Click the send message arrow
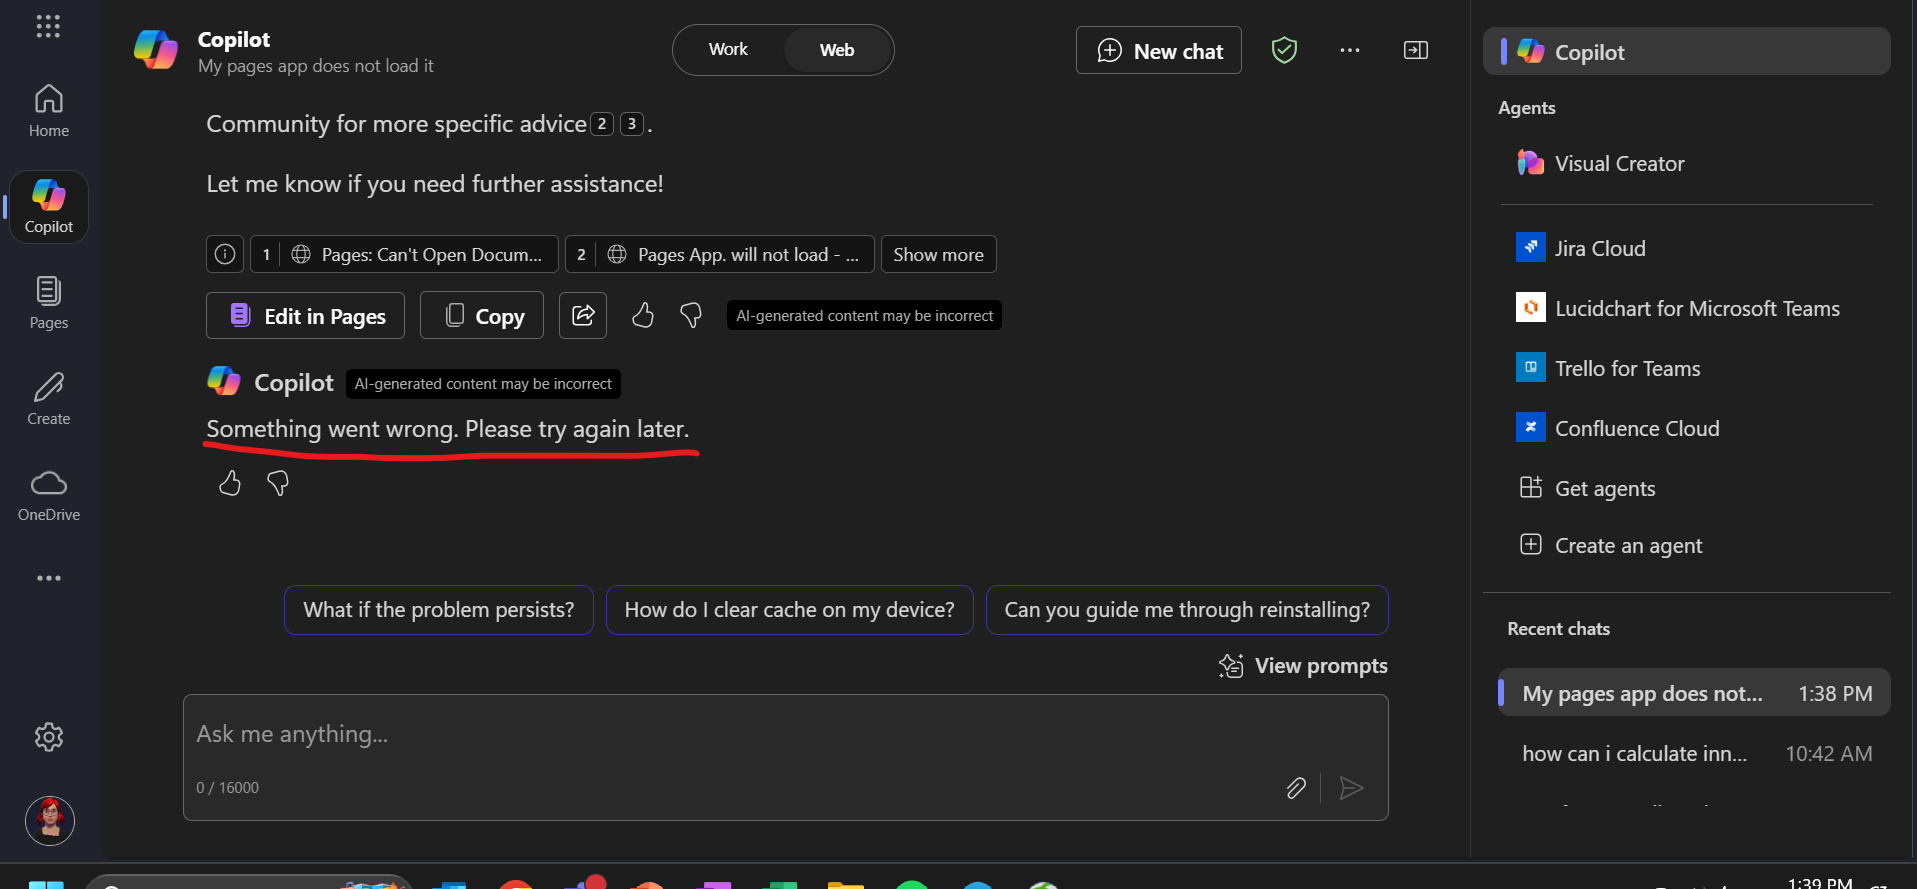The image size is (1917, 889). [x=1352, y=788]
